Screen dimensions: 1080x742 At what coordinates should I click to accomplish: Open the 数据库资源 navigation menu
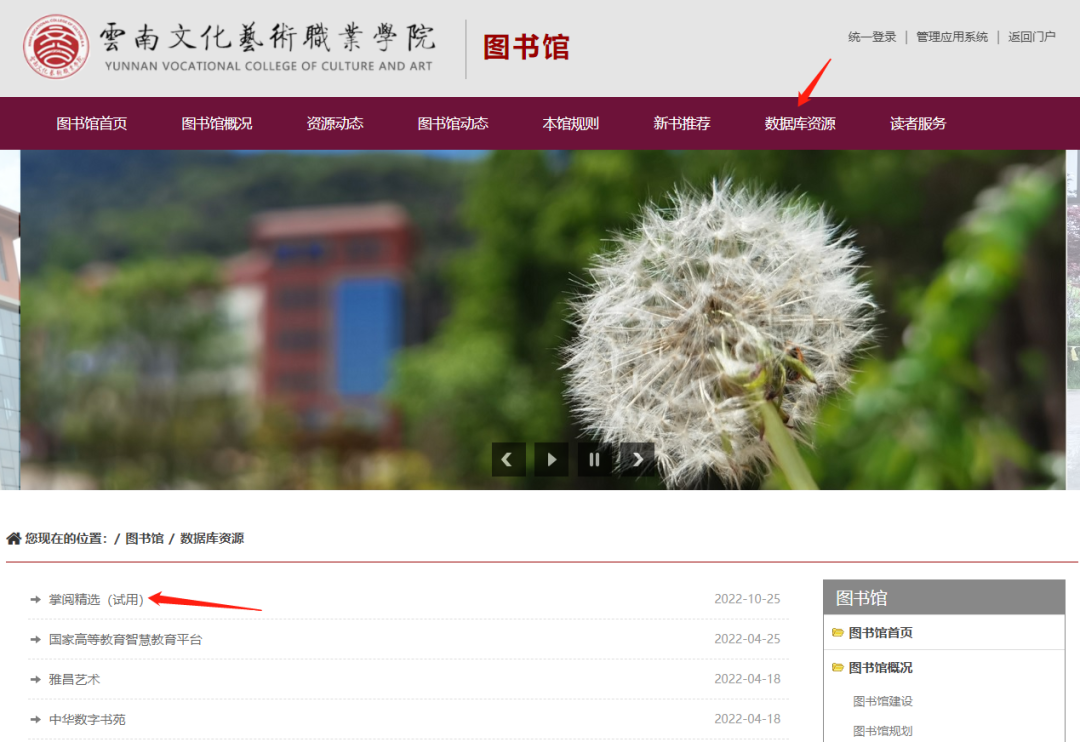tap(800, 124)
